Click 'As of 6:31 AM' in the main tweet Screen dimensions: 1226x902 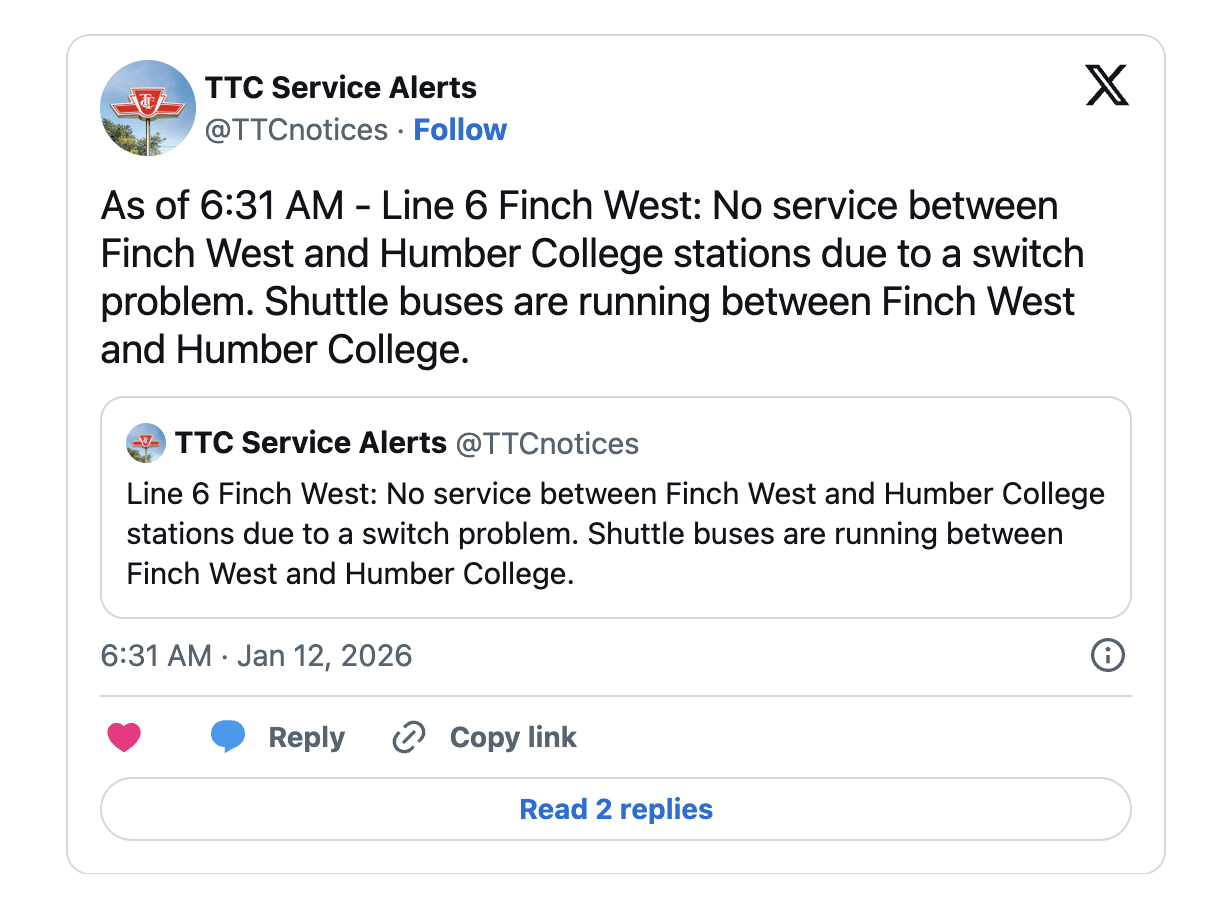(x=222, y=206)
